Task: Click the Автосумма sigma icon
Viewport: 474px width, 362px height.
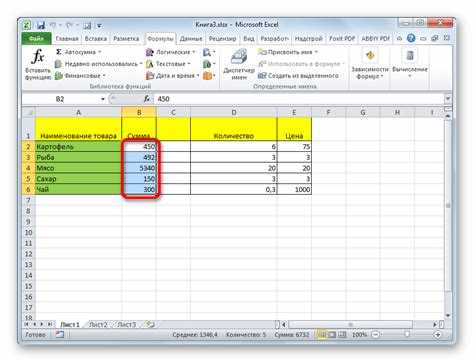Action: [x=59, y=52]
